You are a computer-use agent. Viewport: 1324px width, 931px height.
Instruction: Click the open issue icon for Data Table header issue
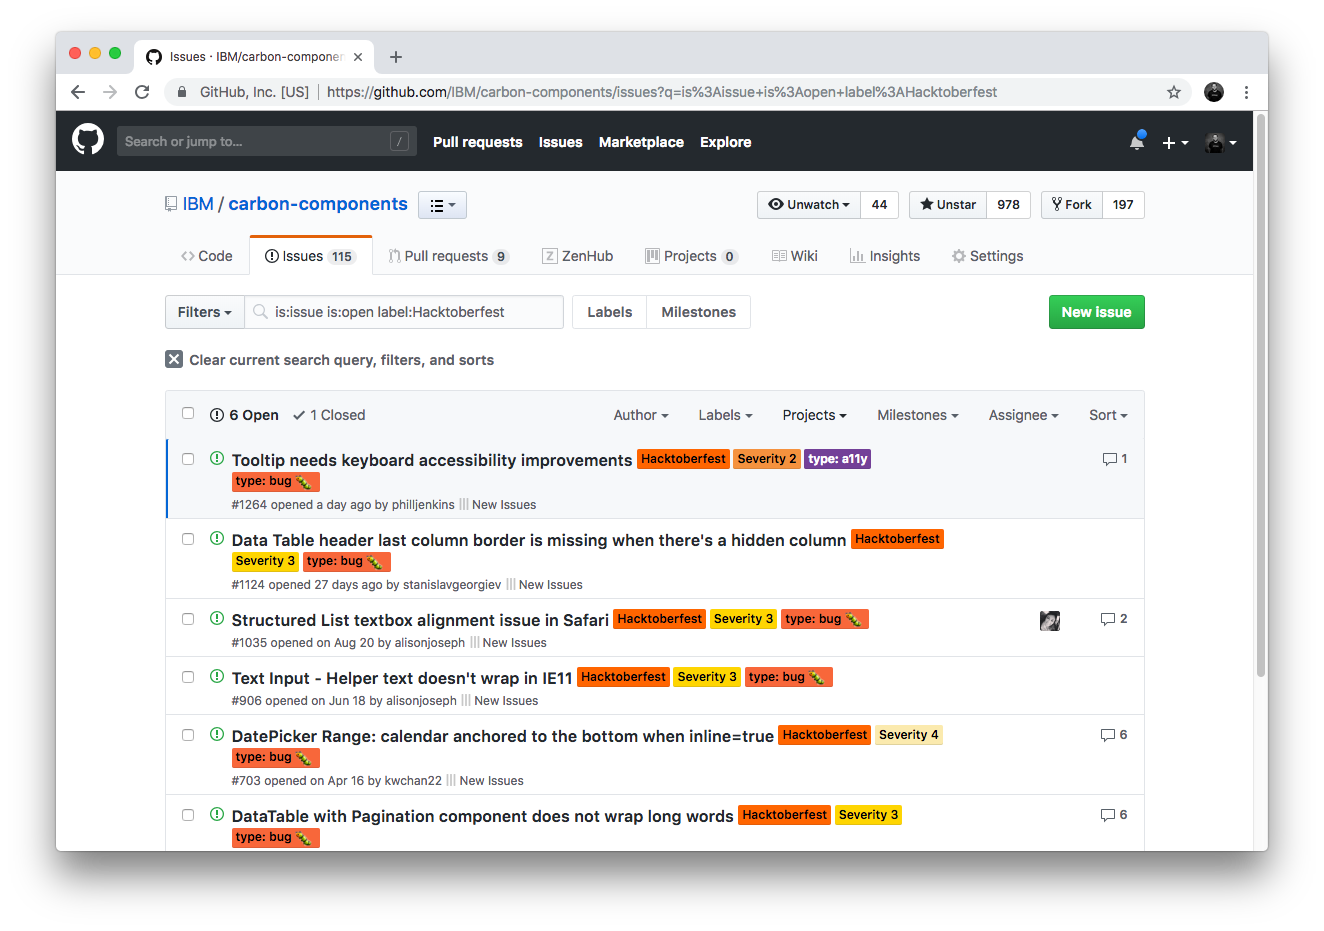pos(217,539)
